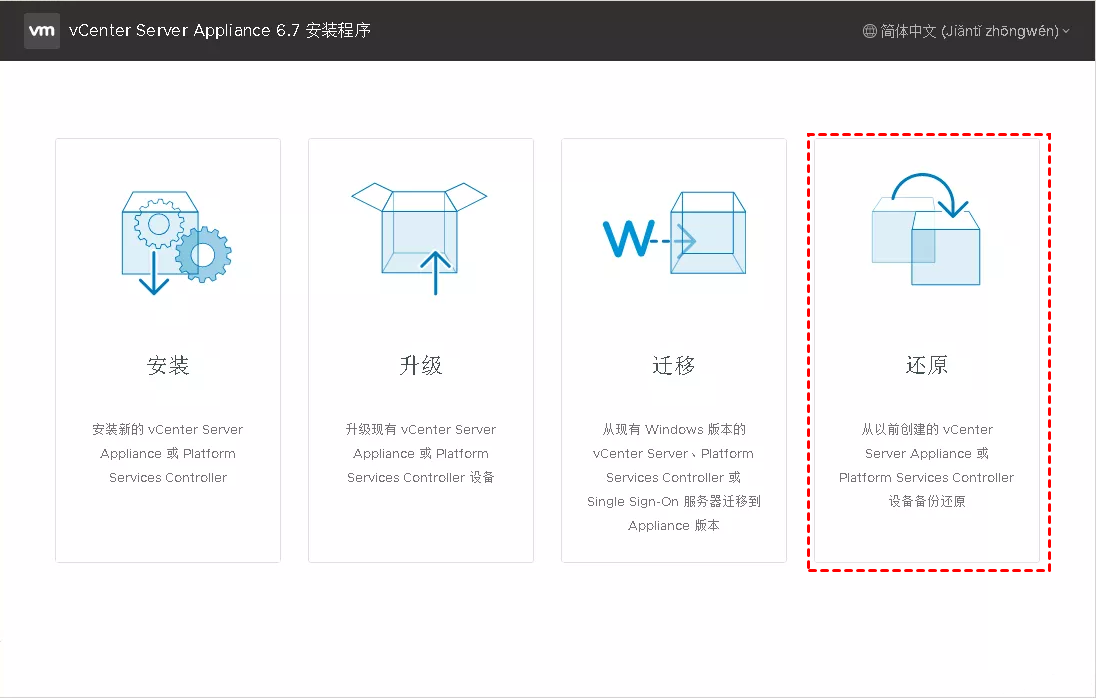
Task: Click the 迁移 W arrow cube icon
Action: point(674,233)
